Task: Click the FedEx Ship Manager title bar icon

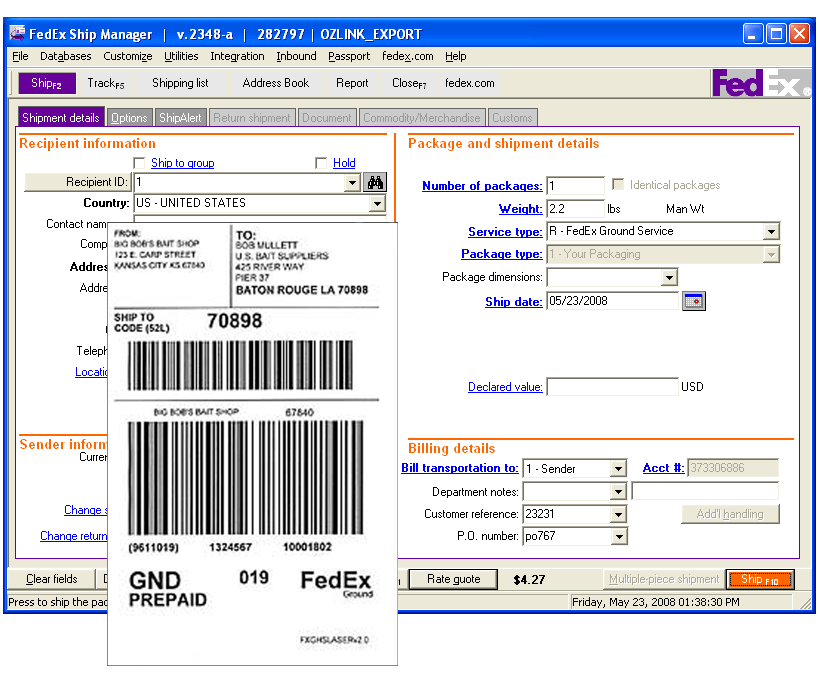Action: point(17,33)
